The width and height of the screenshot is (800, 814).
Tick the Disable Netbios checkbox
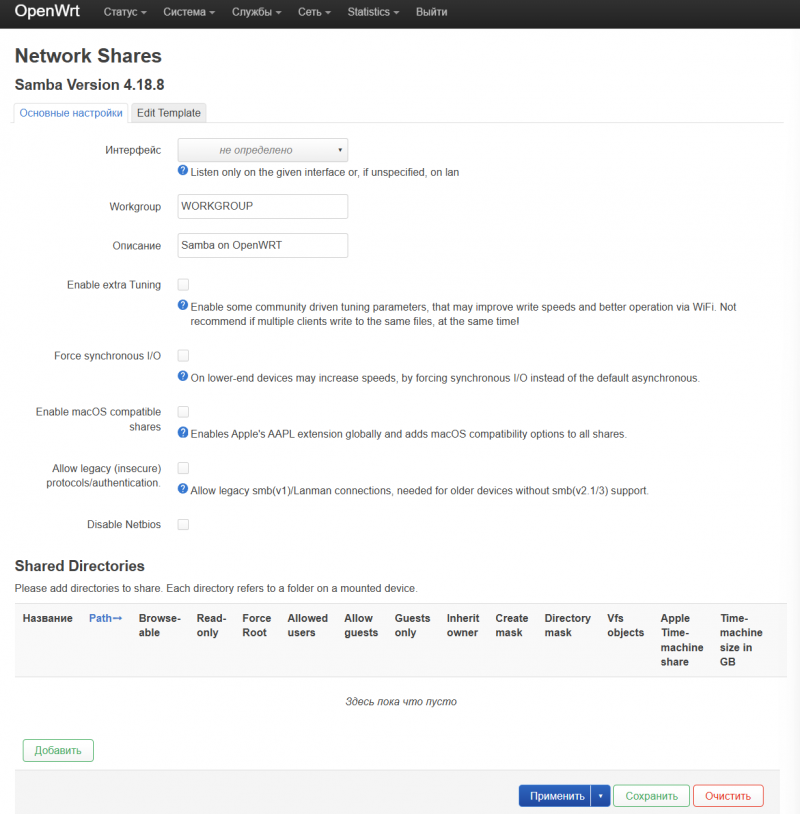tap(183, 524)
